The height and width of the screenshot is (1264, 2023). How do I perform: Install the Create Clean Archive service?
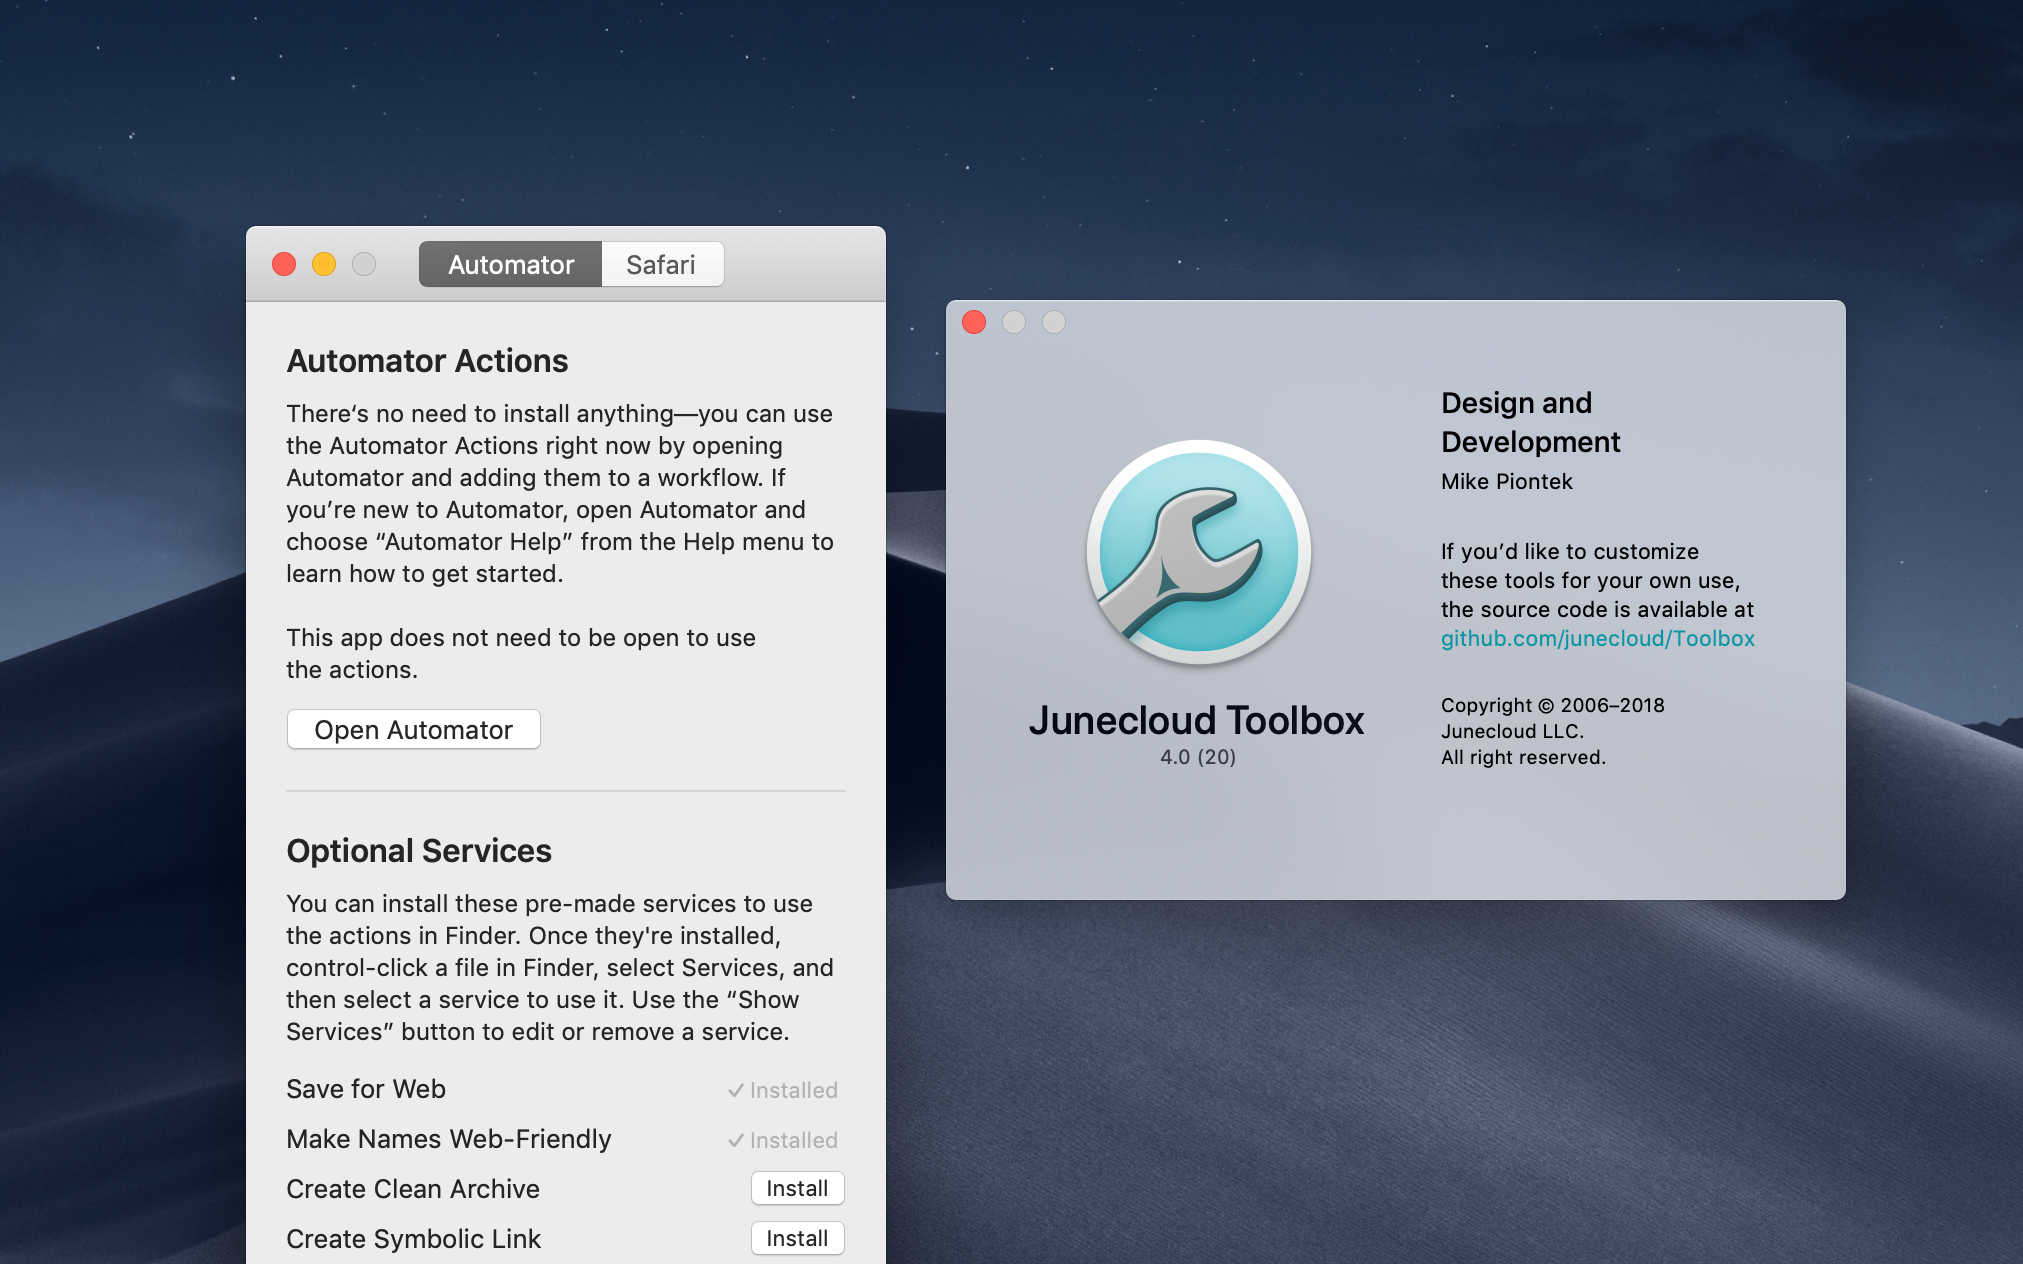797,1188
